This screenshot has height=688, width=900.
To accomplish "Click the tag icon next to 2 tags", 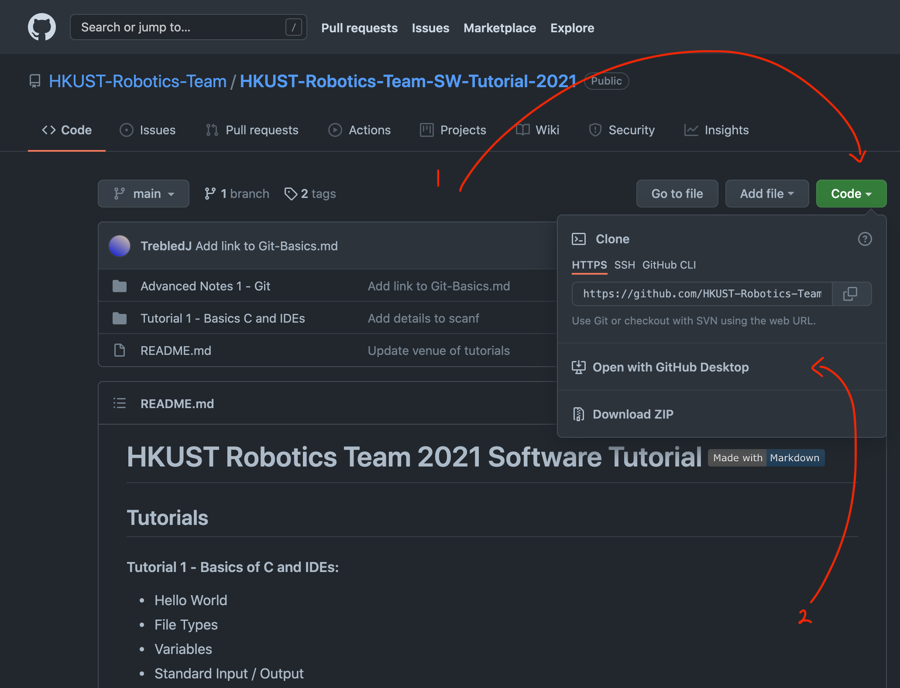I will [x=291, y=194].
